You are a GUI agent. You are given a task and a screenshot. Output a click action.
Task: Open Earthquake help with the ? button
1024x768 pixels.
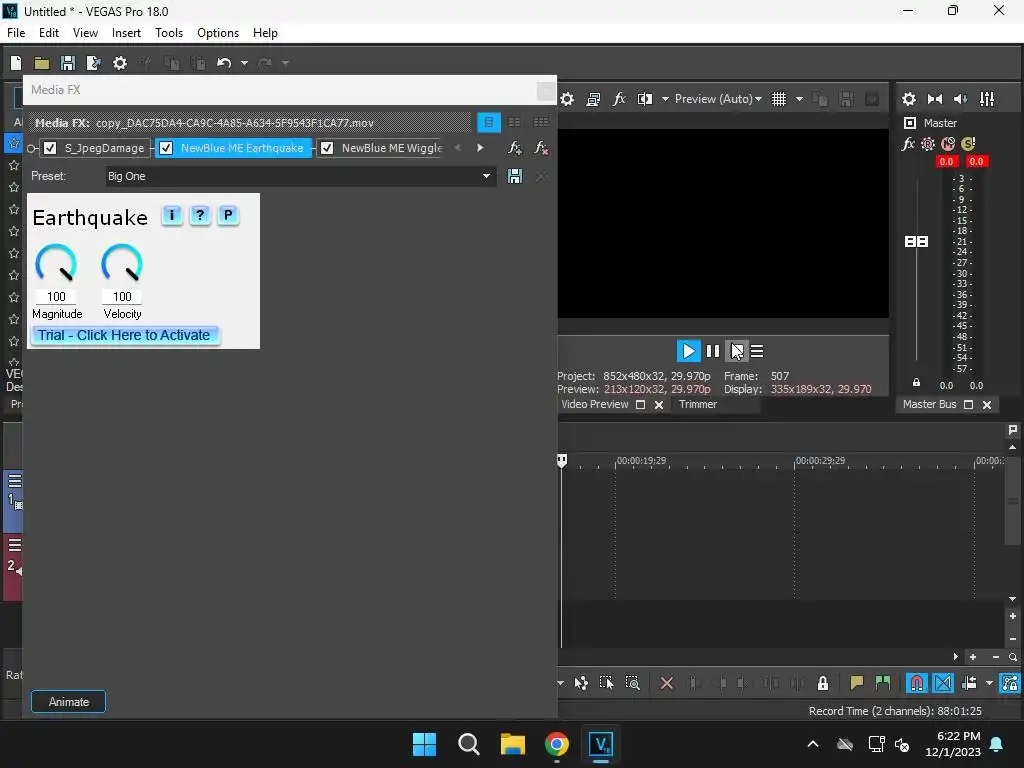point(200,215)
